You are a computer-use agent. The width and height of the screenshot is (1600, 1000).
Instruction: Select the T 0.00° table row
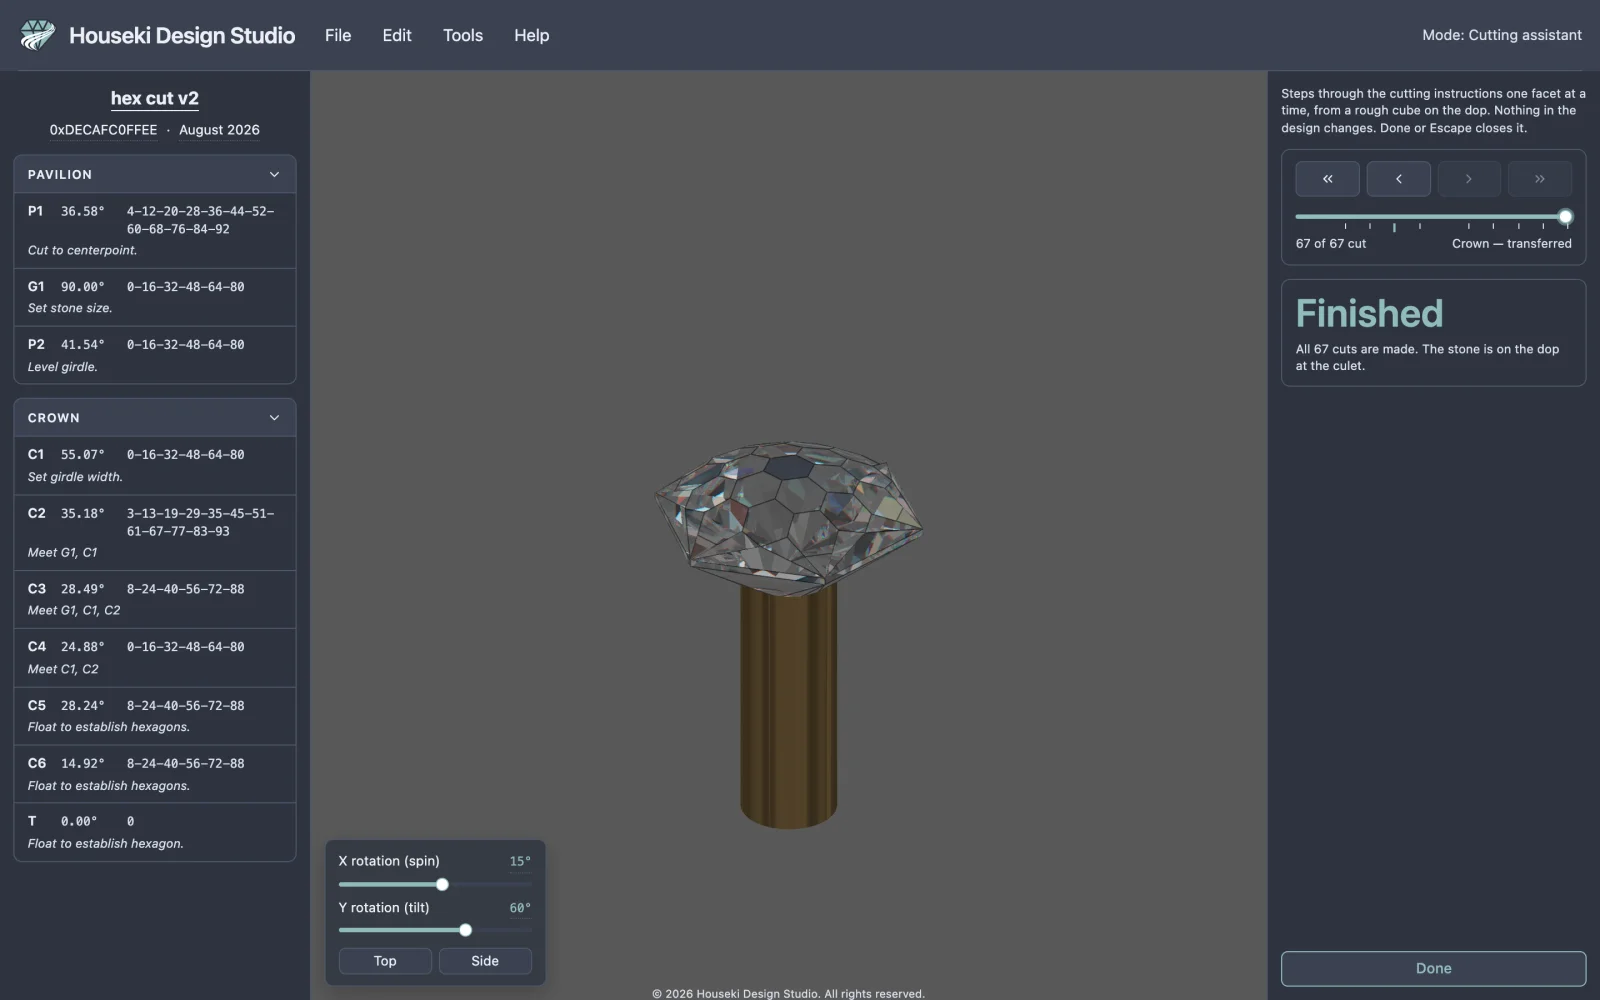[155, 832]
